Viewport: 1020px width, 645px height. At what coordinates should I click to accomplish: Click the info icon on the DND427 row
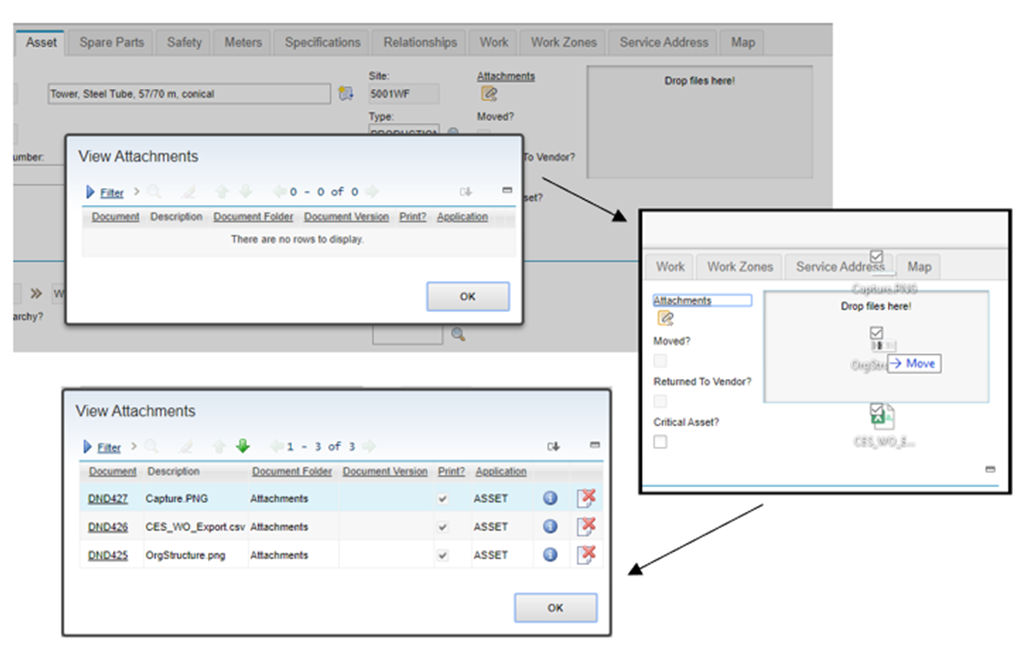coord(549,497)
